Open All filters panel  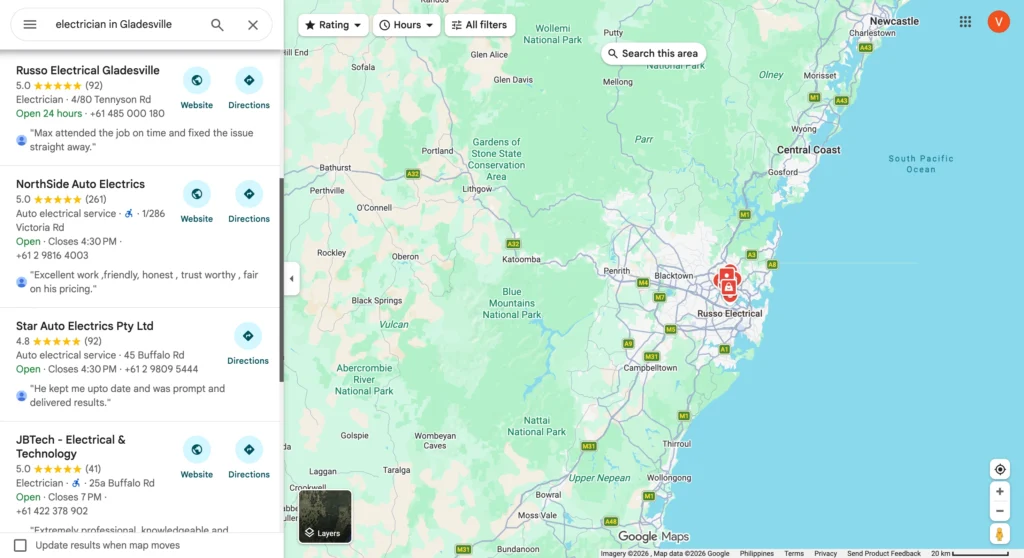click(x=479, y=25)
